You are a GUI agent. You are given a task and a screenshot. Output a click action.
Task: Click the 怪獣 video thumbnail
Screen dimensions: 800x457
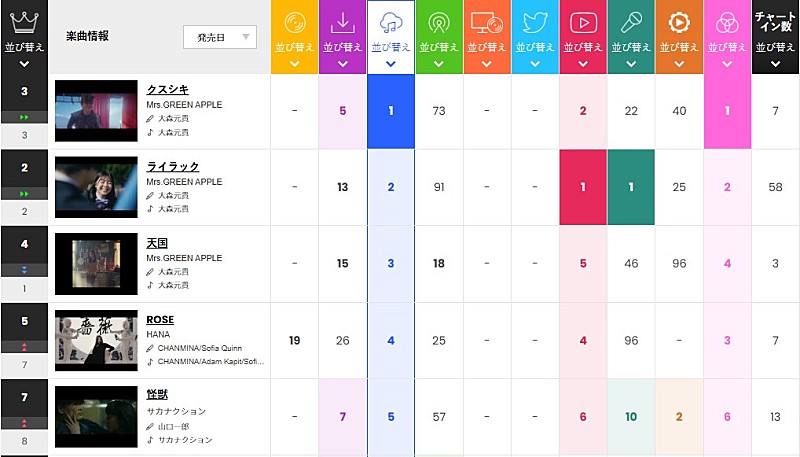96,417
